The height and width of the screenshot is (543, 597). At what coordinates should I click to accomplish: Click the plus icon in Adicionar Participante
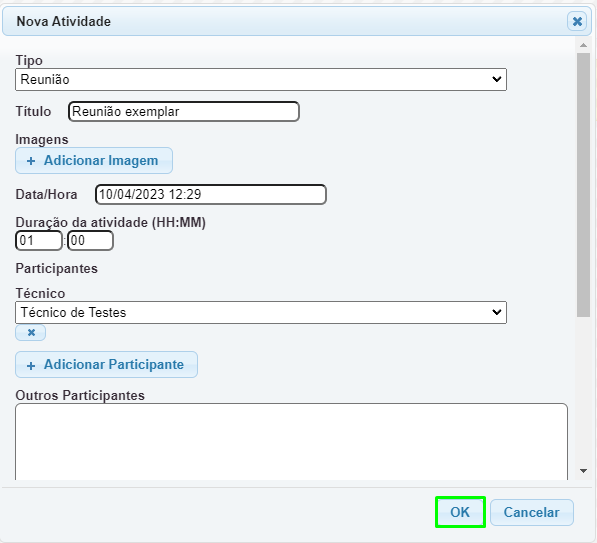(31, 366)
